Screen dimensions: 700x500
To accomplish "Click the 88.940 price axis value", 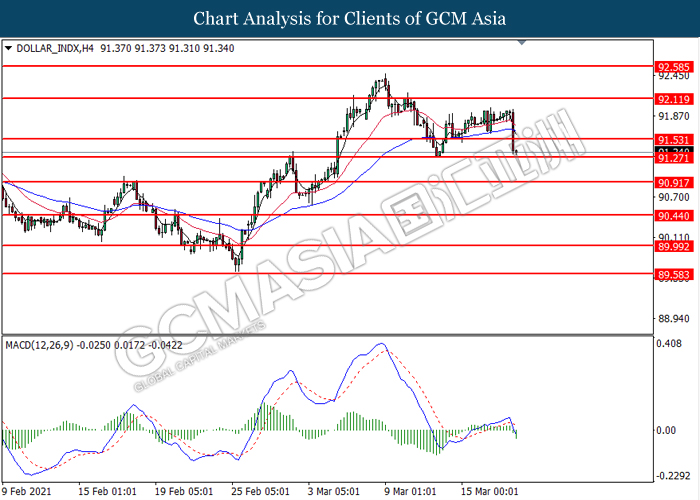I will pos(674,319).
